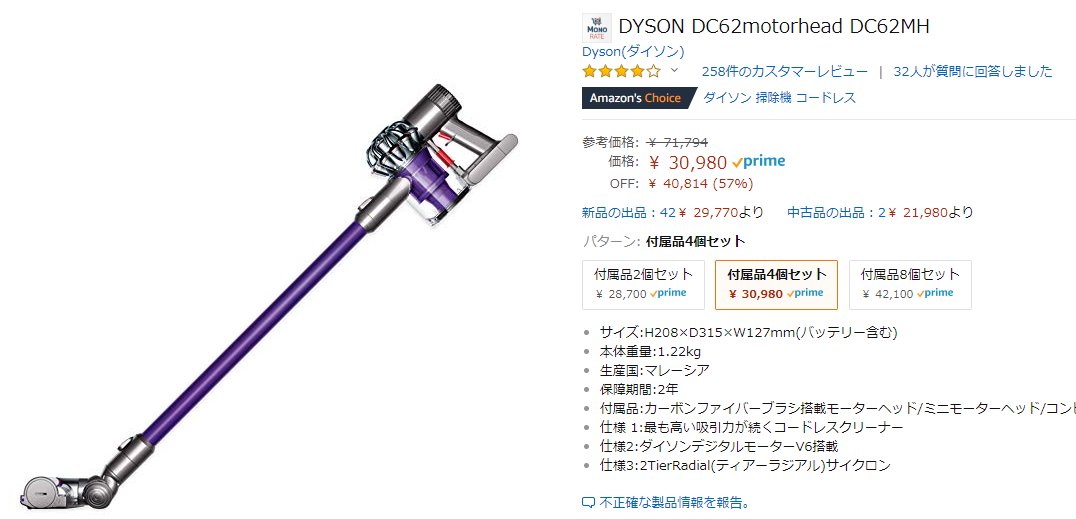Open the ダイソン 掃除機 コードレス category link

(780, 98)
